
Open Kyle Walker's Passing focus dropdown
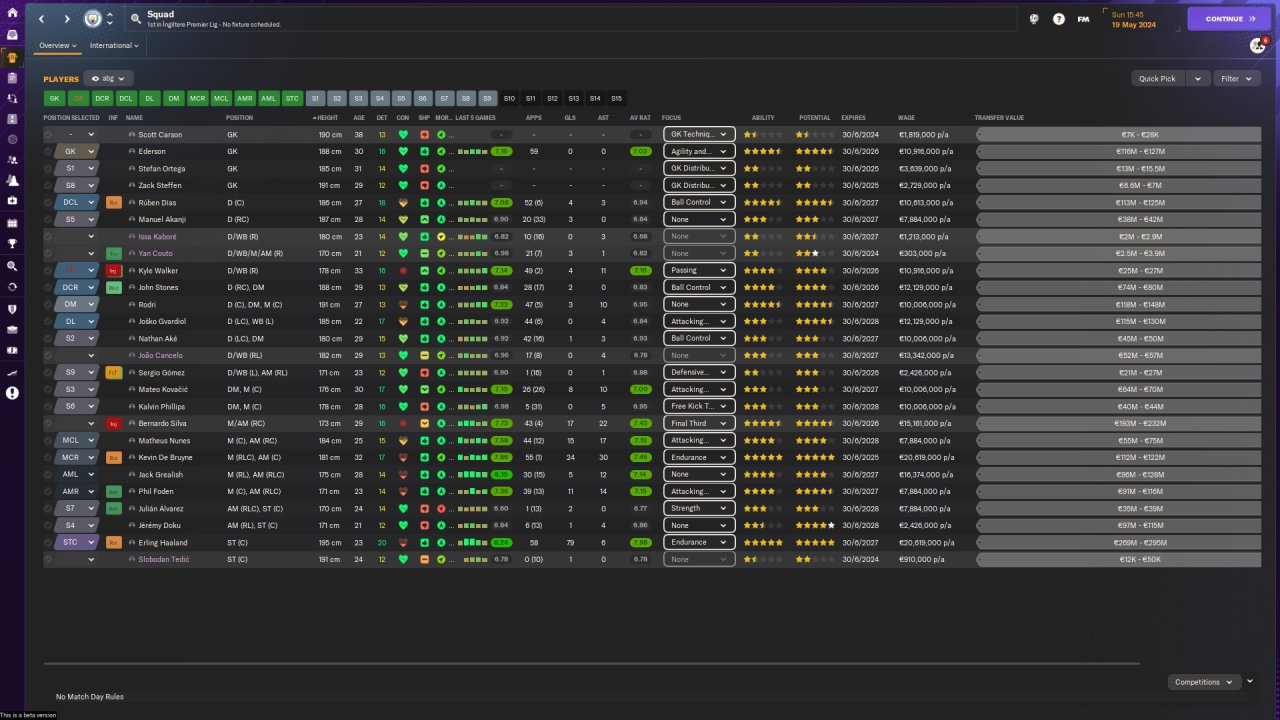click(699, 271)
